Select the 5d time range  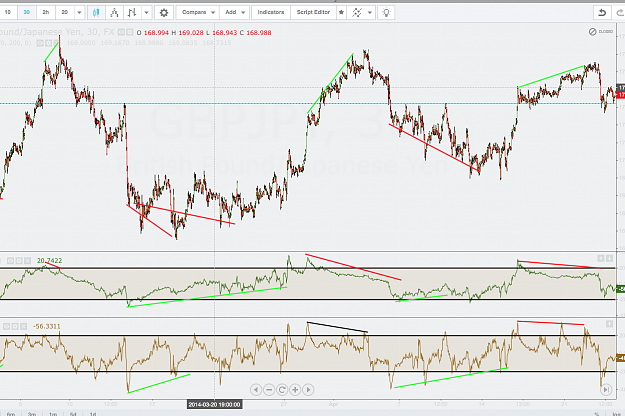pos(73,414)
